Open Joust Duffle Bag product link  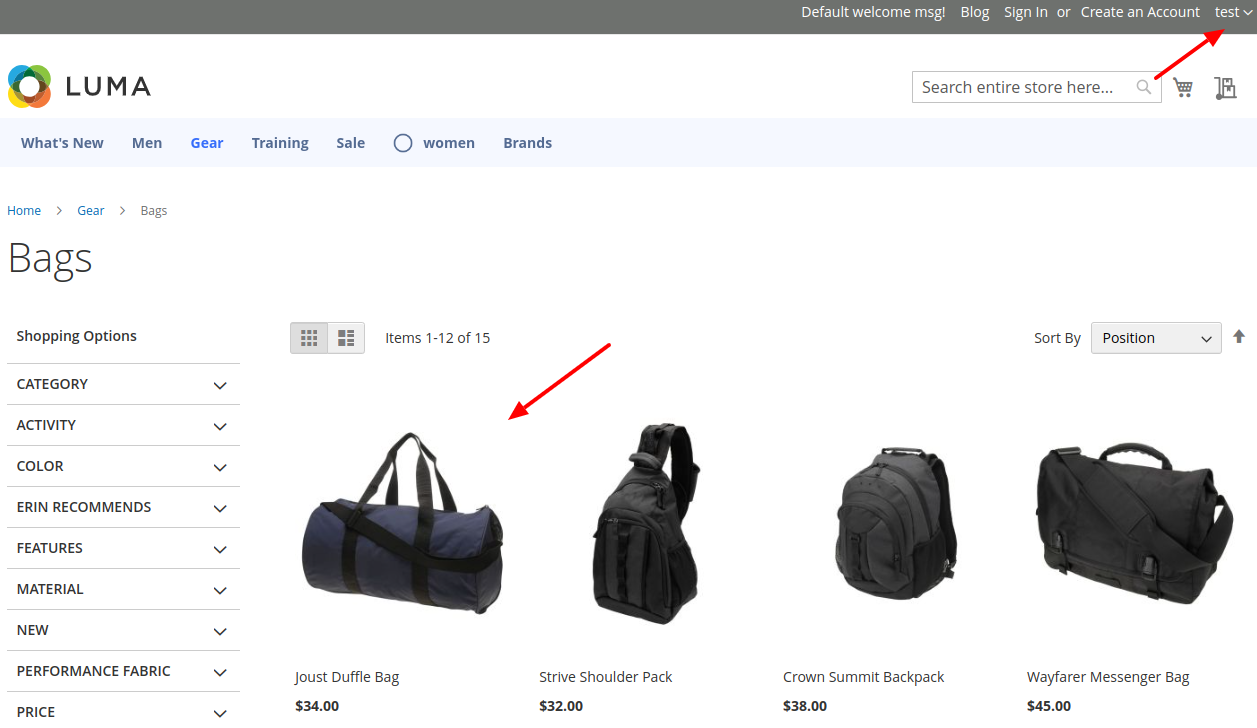347,677
